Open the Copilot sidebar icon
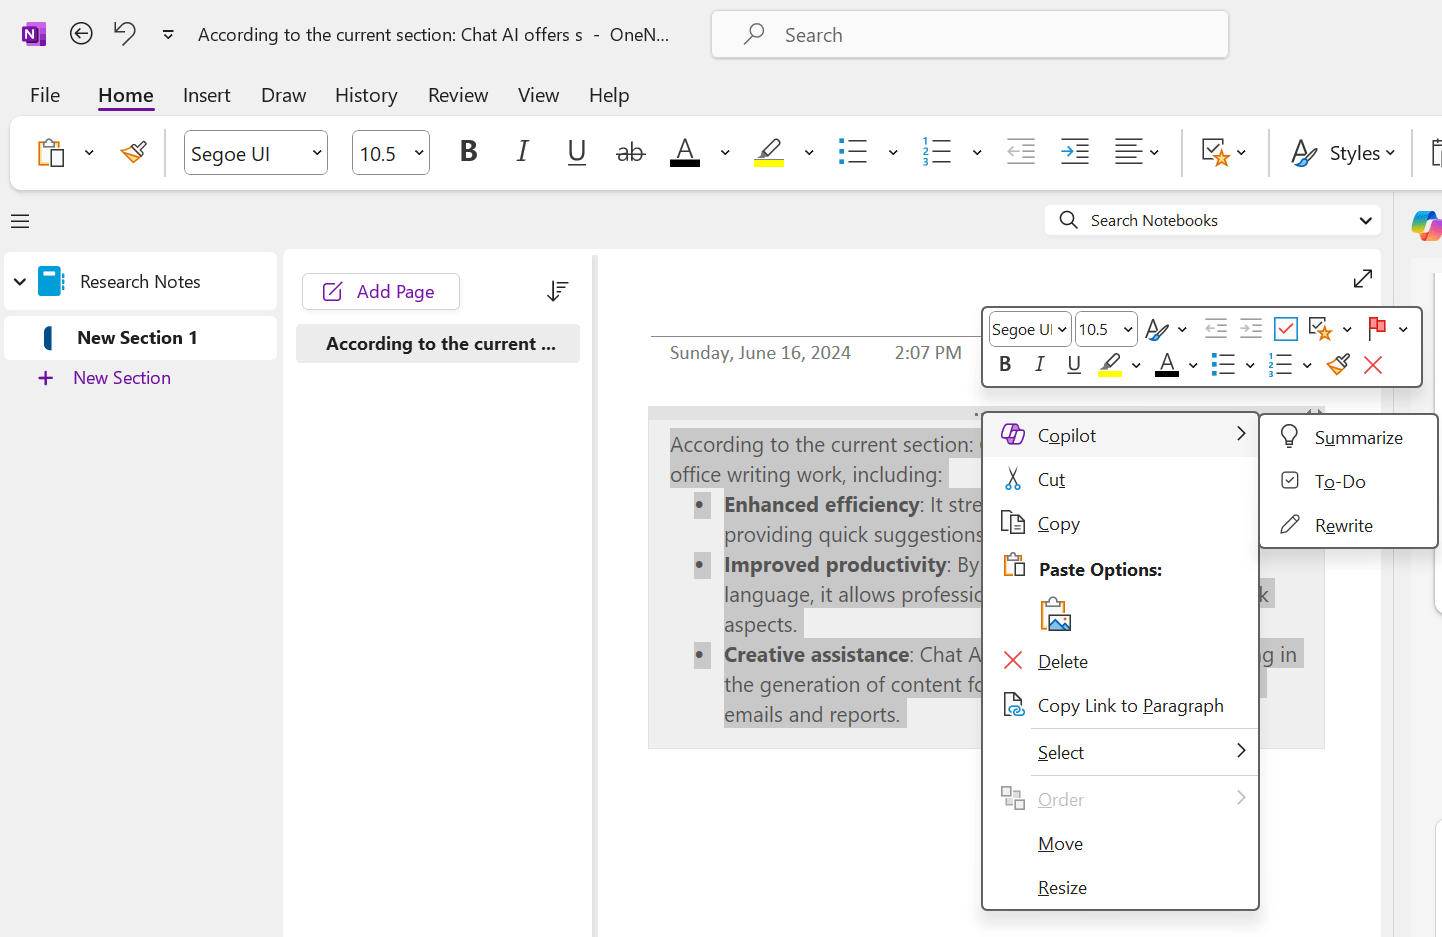1442x937 pixels. [1428, 225]
